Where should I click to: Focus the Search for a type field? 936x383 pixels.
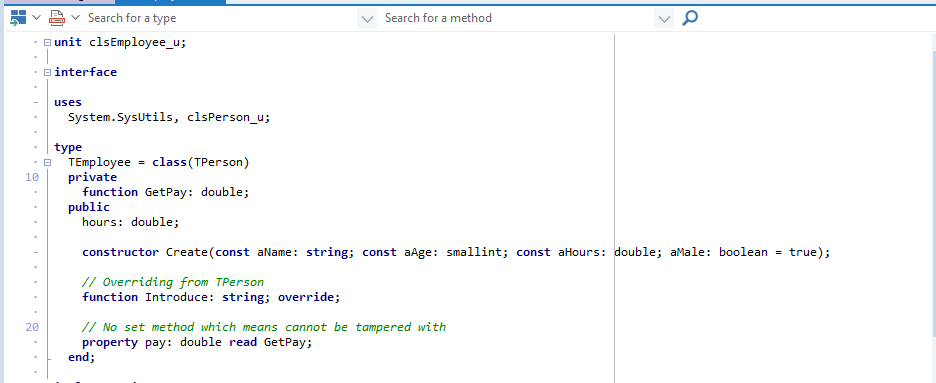(221, 18)
